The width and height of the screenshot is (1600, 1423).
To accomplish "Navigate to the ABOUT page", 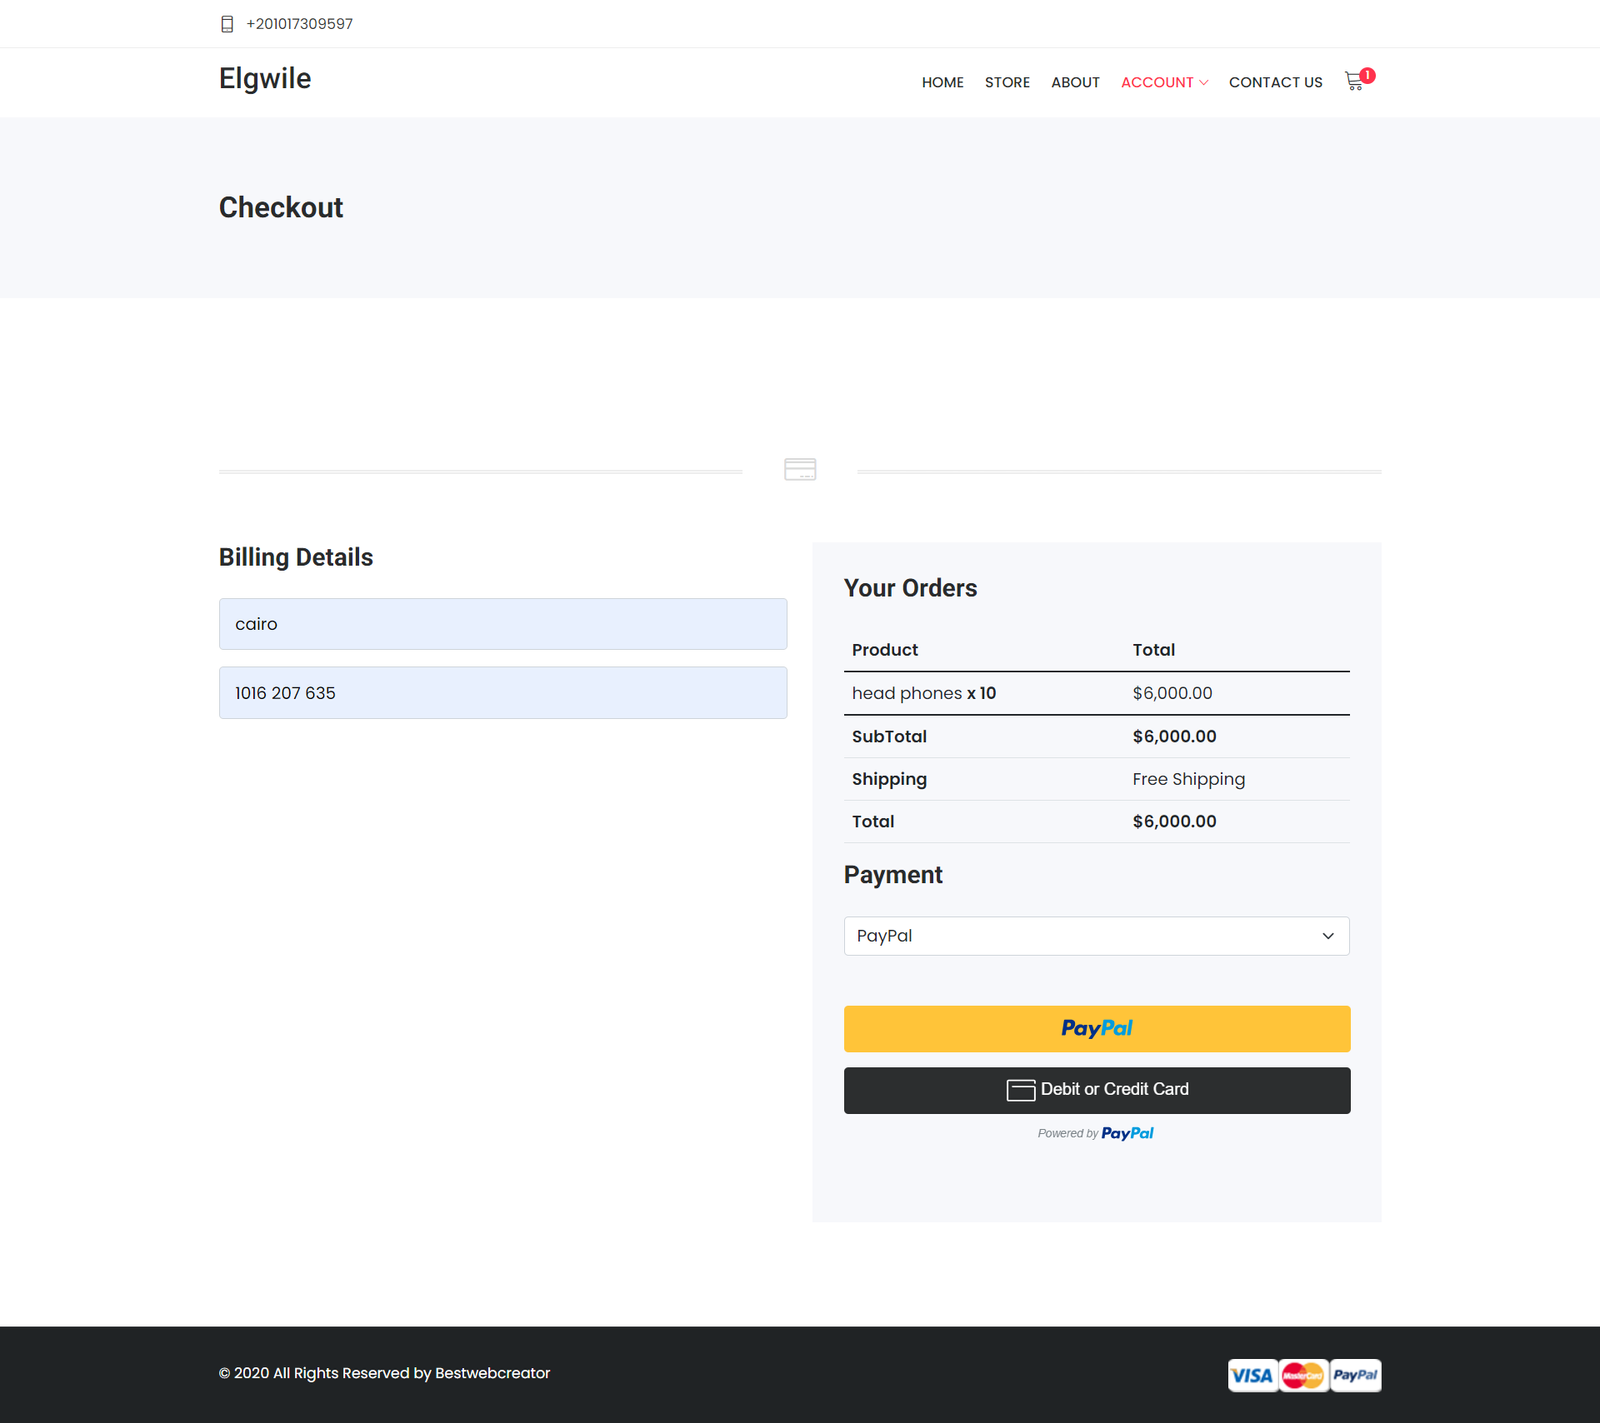I will pyautogui.click(x=1075, y=82).
